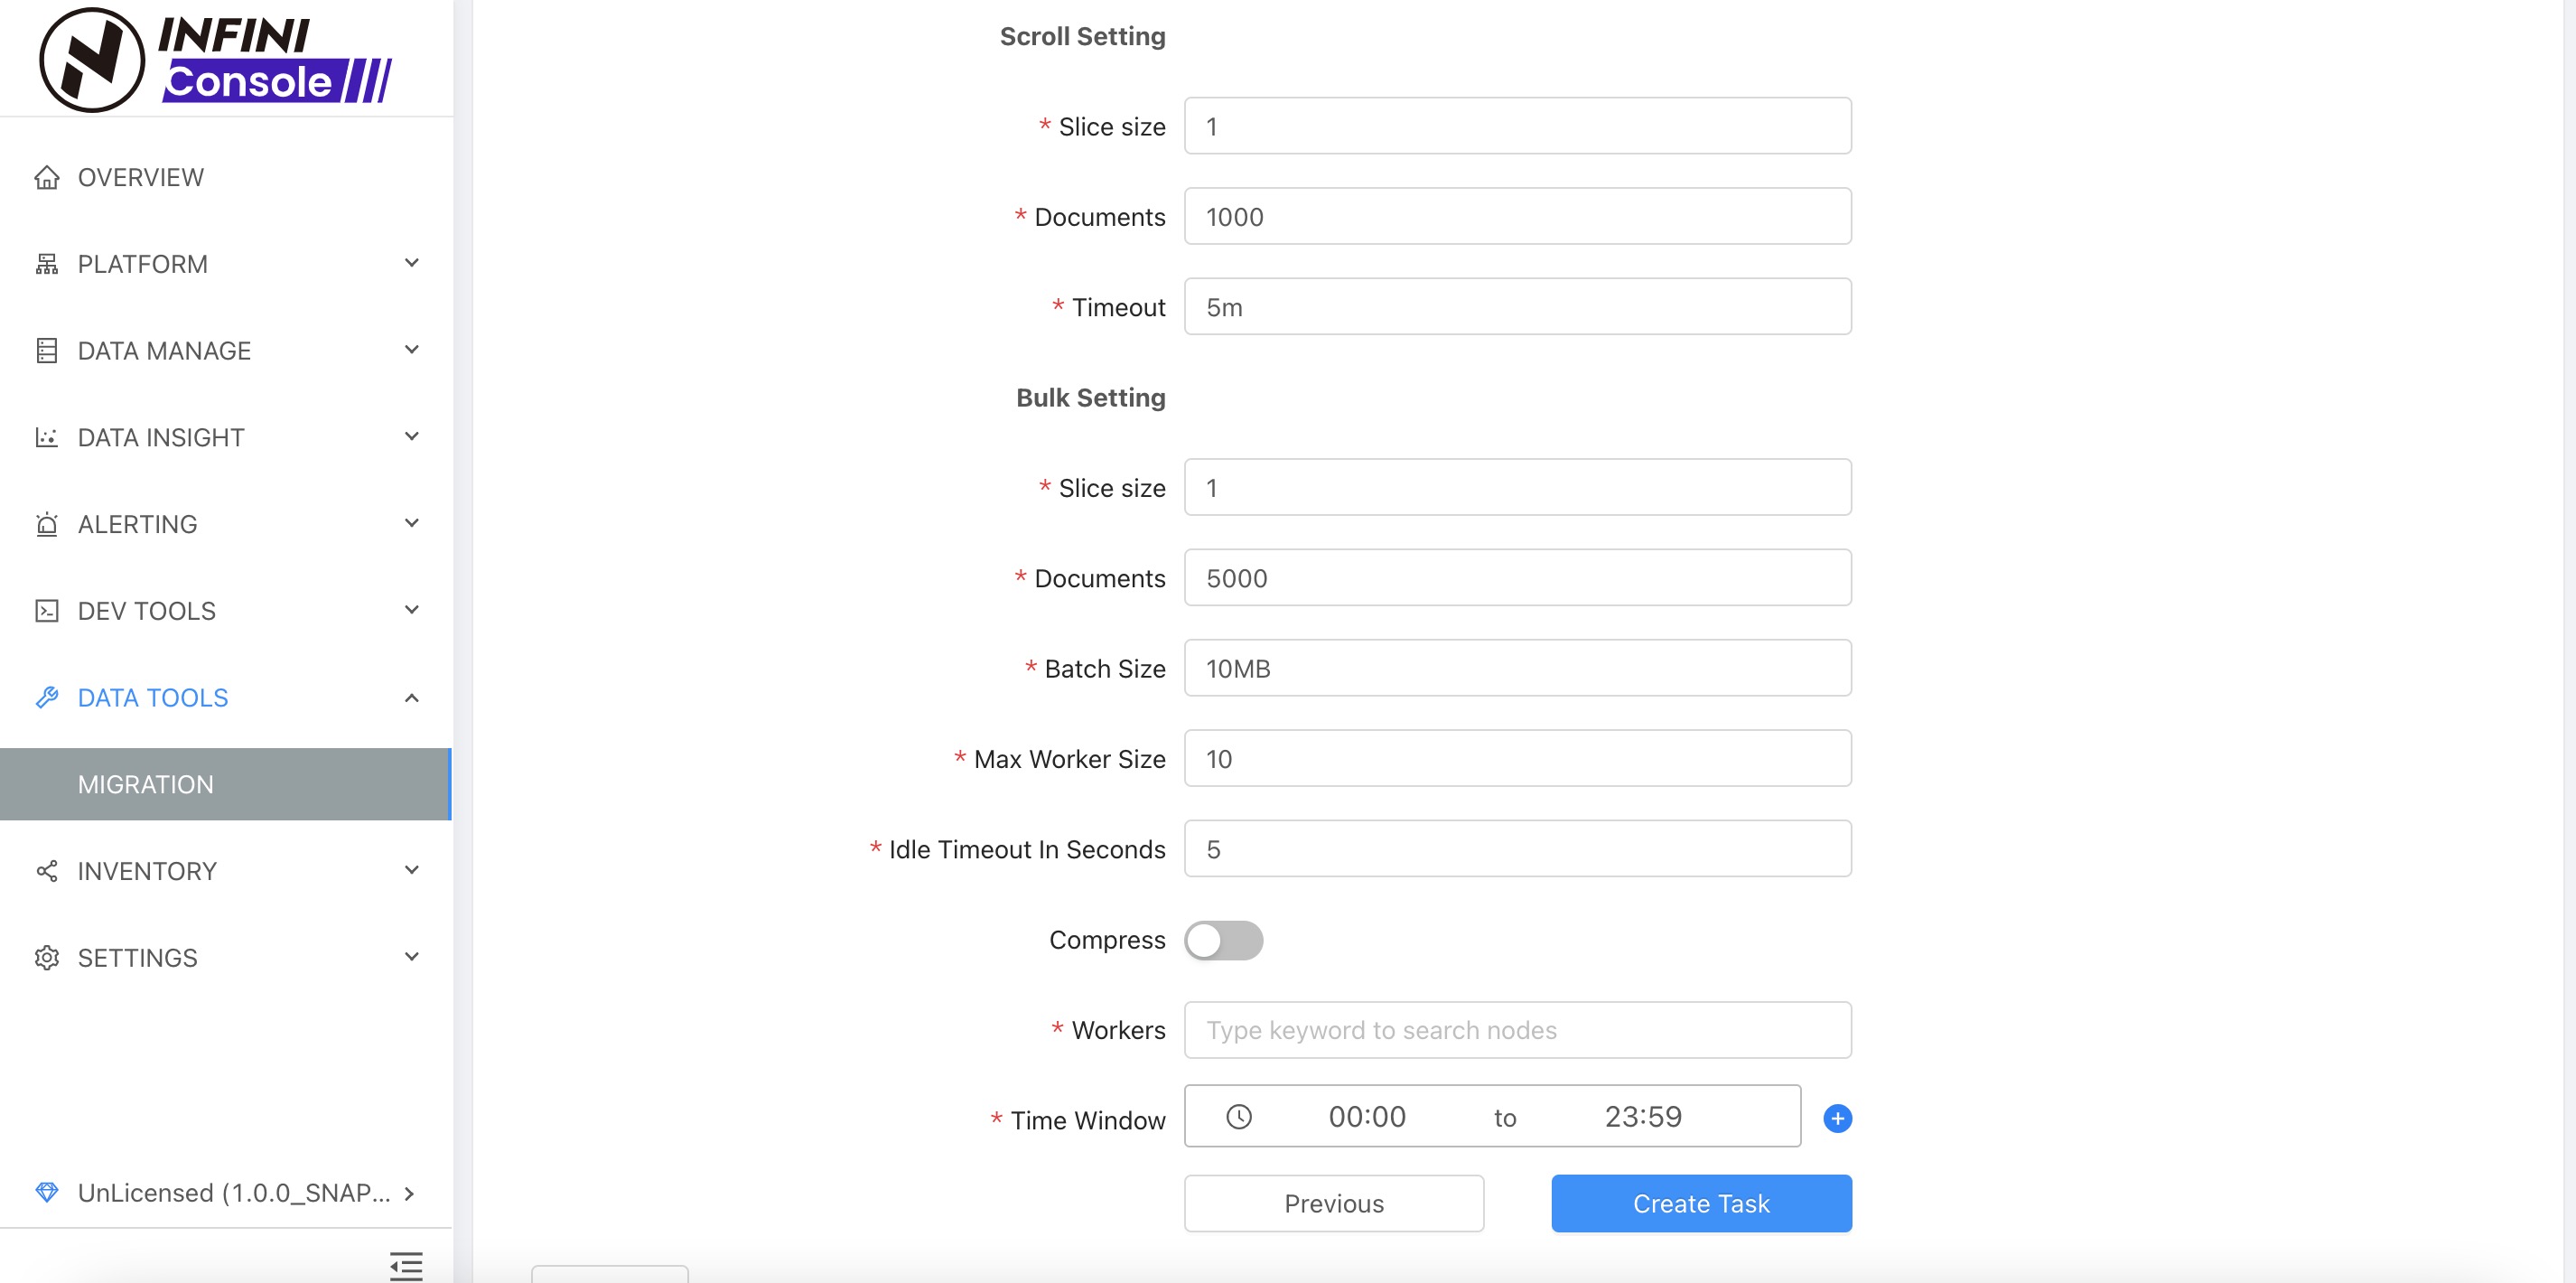Click the Platform cluster icon

coord(47,264)
